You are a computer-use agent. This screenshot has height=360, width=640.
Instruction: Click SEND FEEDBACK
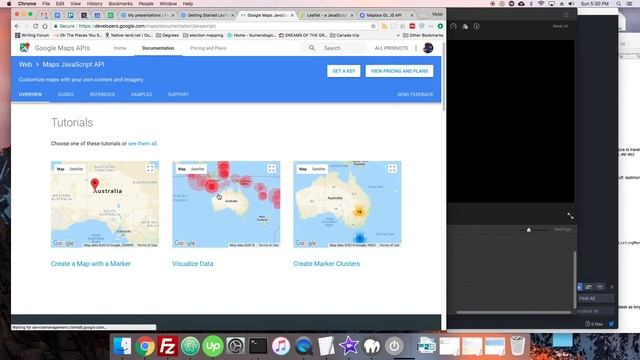click(415, 94)
